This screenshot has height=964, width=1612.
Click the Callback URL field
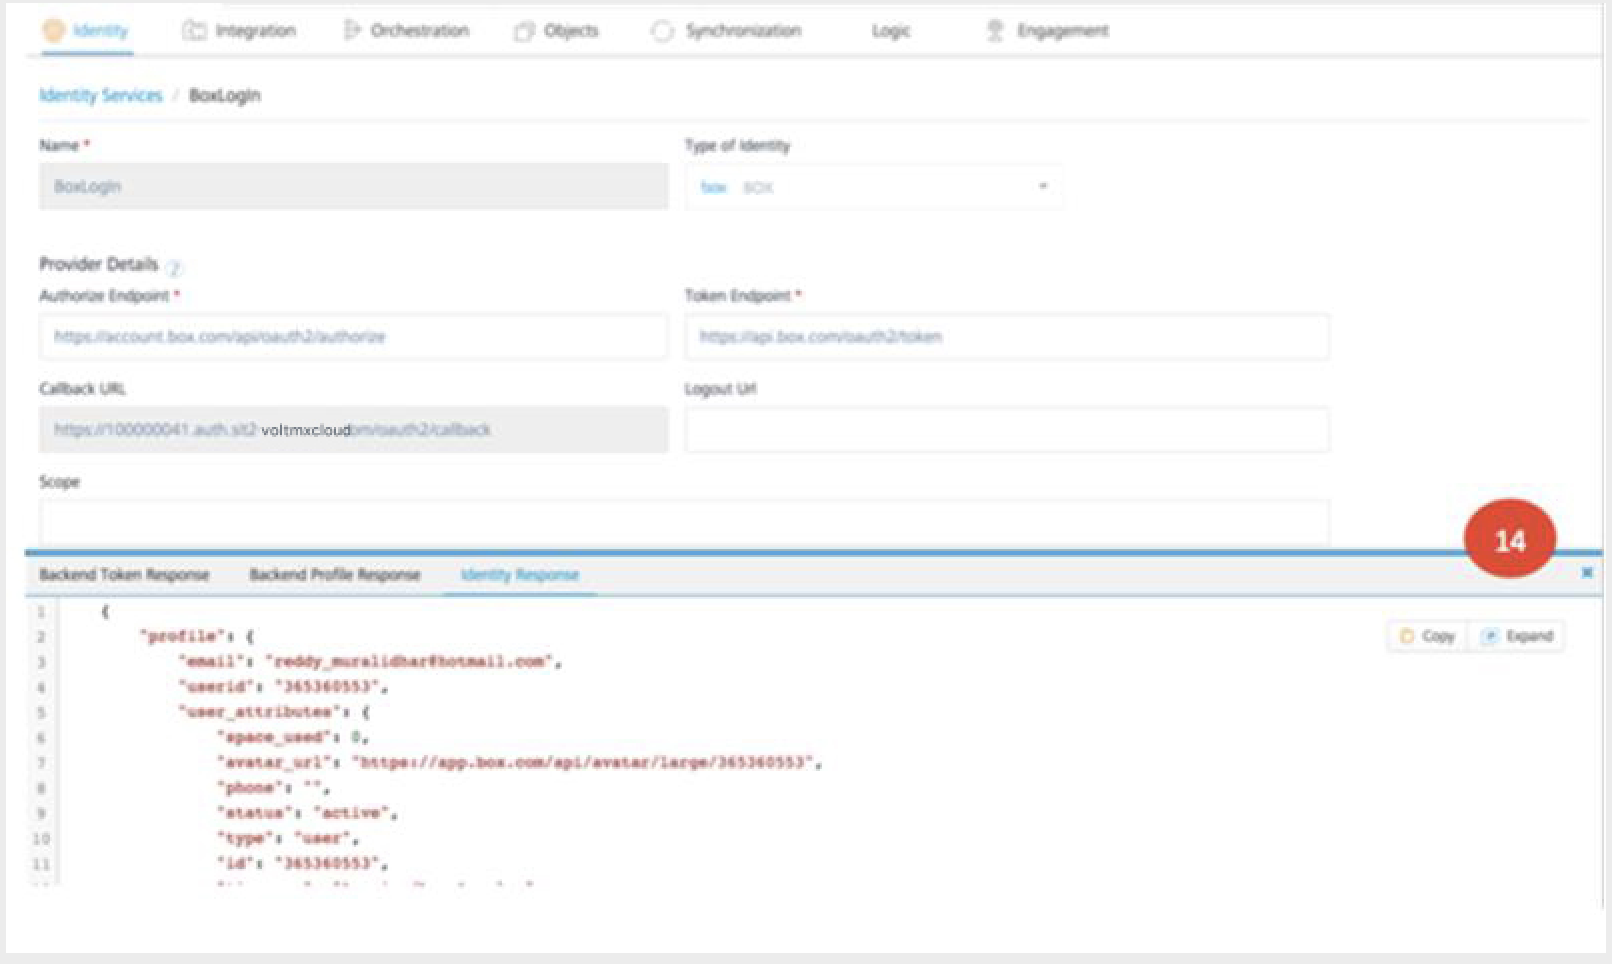(354, 430)
